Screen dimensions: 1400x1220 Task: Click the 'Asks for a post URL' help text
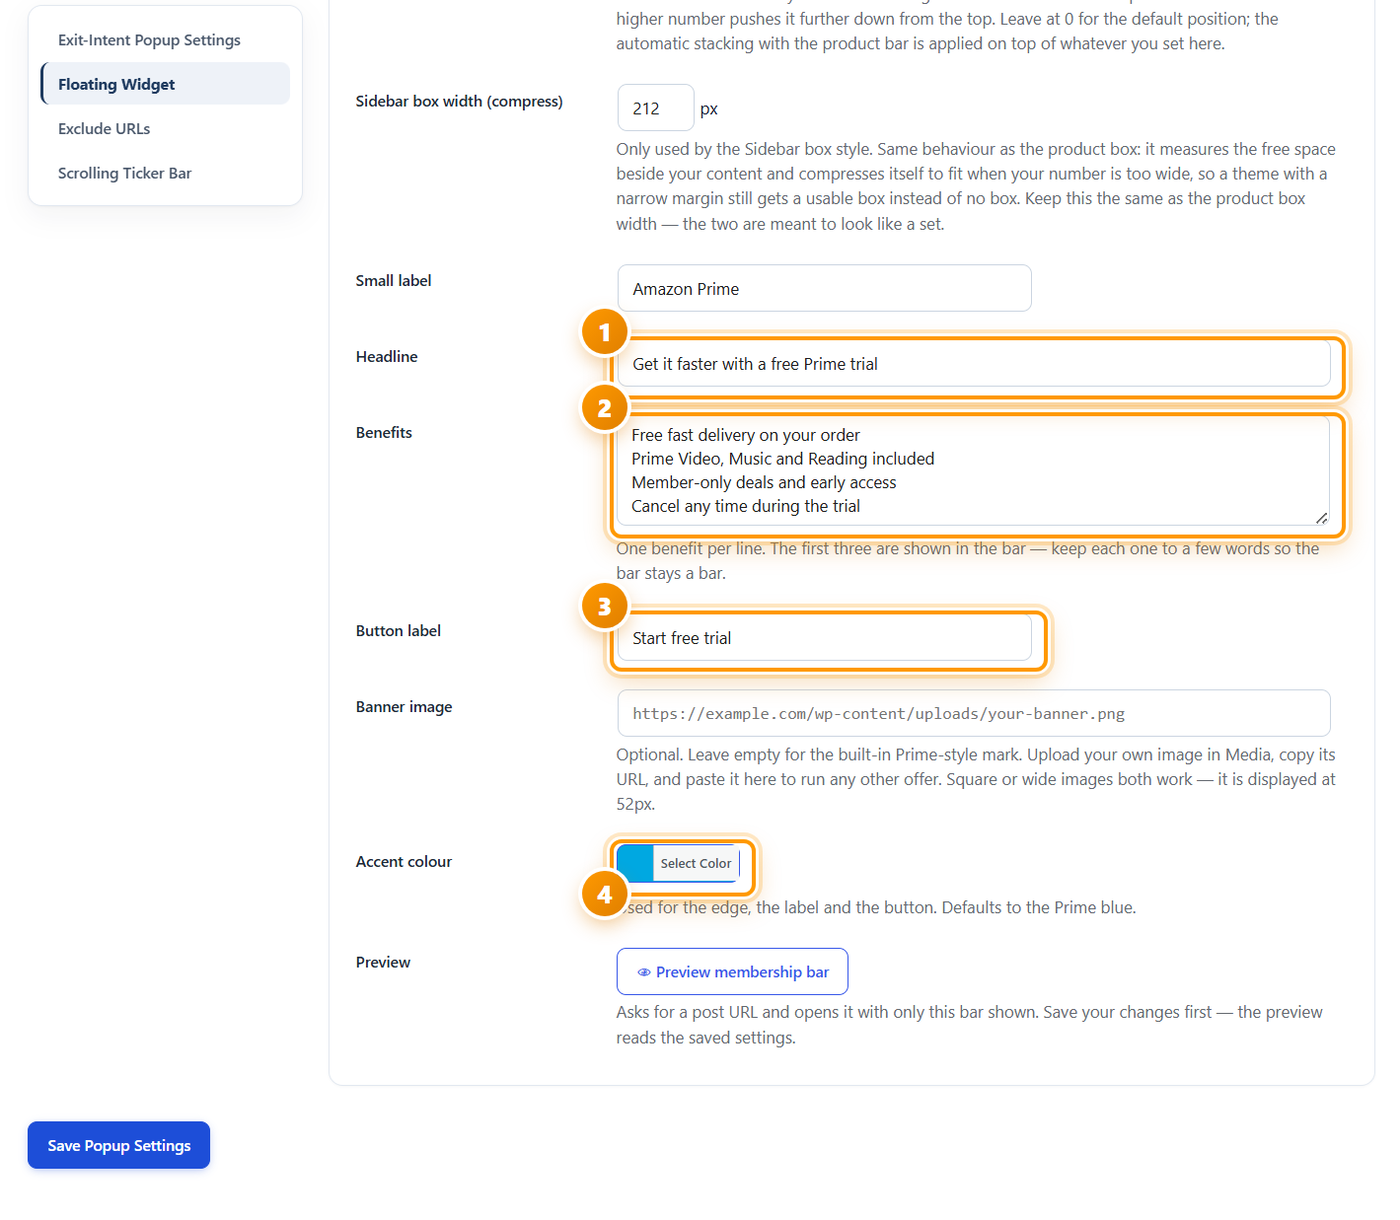point(969,1025)
